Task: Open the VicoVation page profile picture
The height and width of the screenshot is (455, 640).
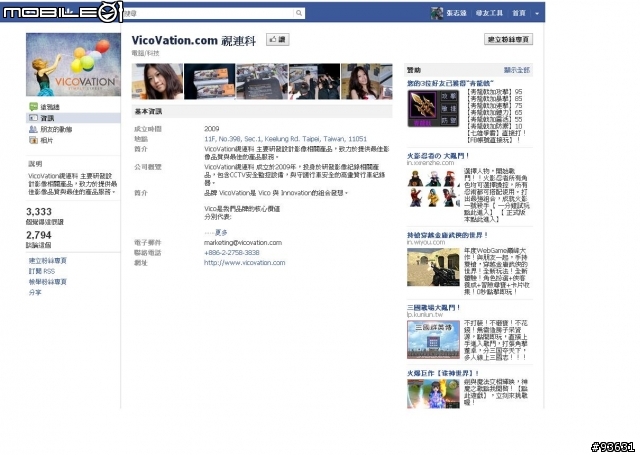Action: (x=73, y=64)
